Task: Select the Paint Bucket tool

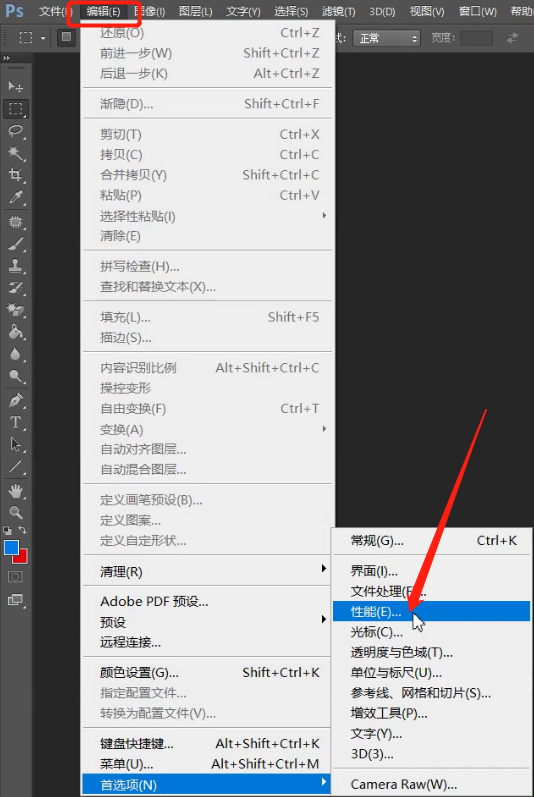Action: (16, 332)
